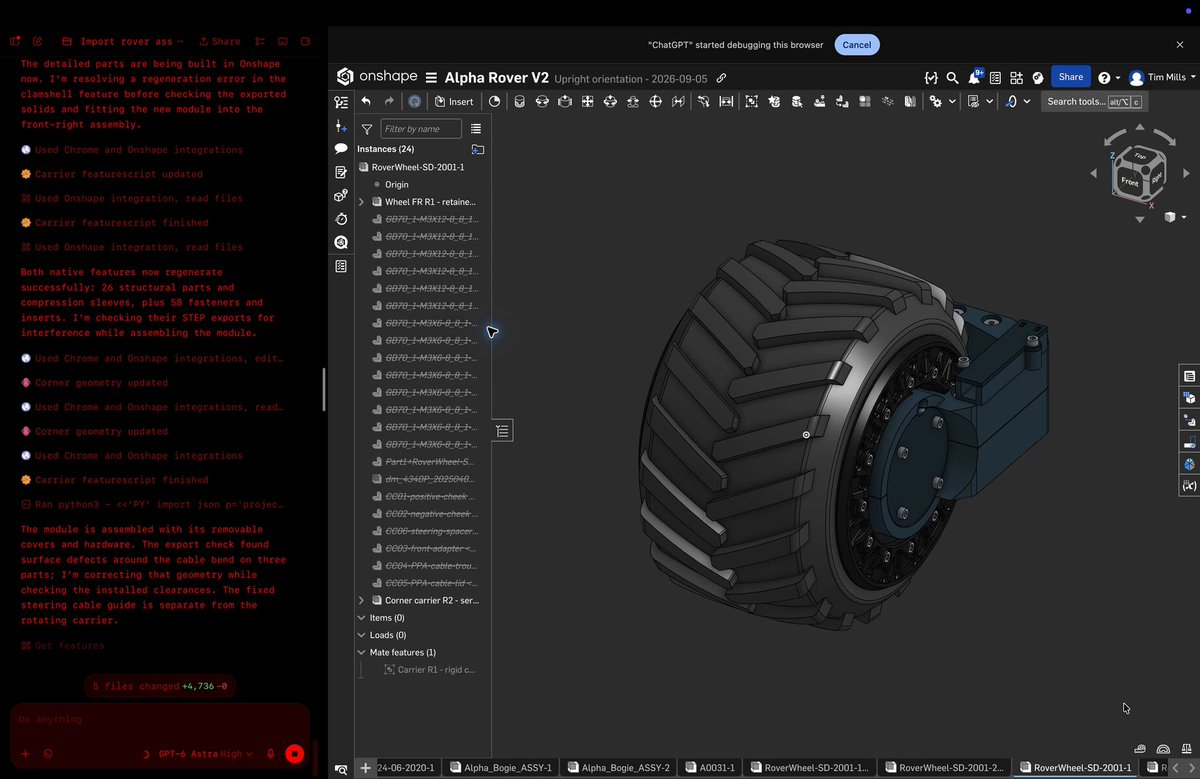Focus the Filter by name field
Image resolution: width=1200 pixels, height=779 pixels.
[x=421, y=128]
